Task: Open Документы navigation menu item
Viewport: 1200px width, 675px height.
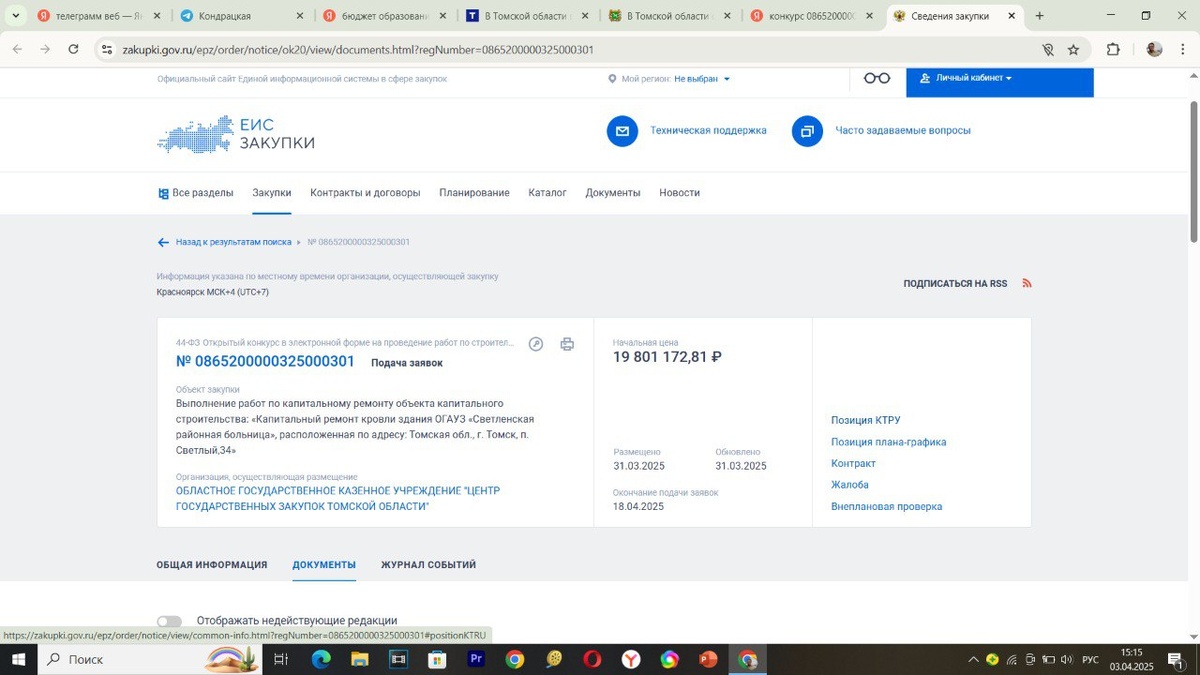Action: [x=613, y=193]
